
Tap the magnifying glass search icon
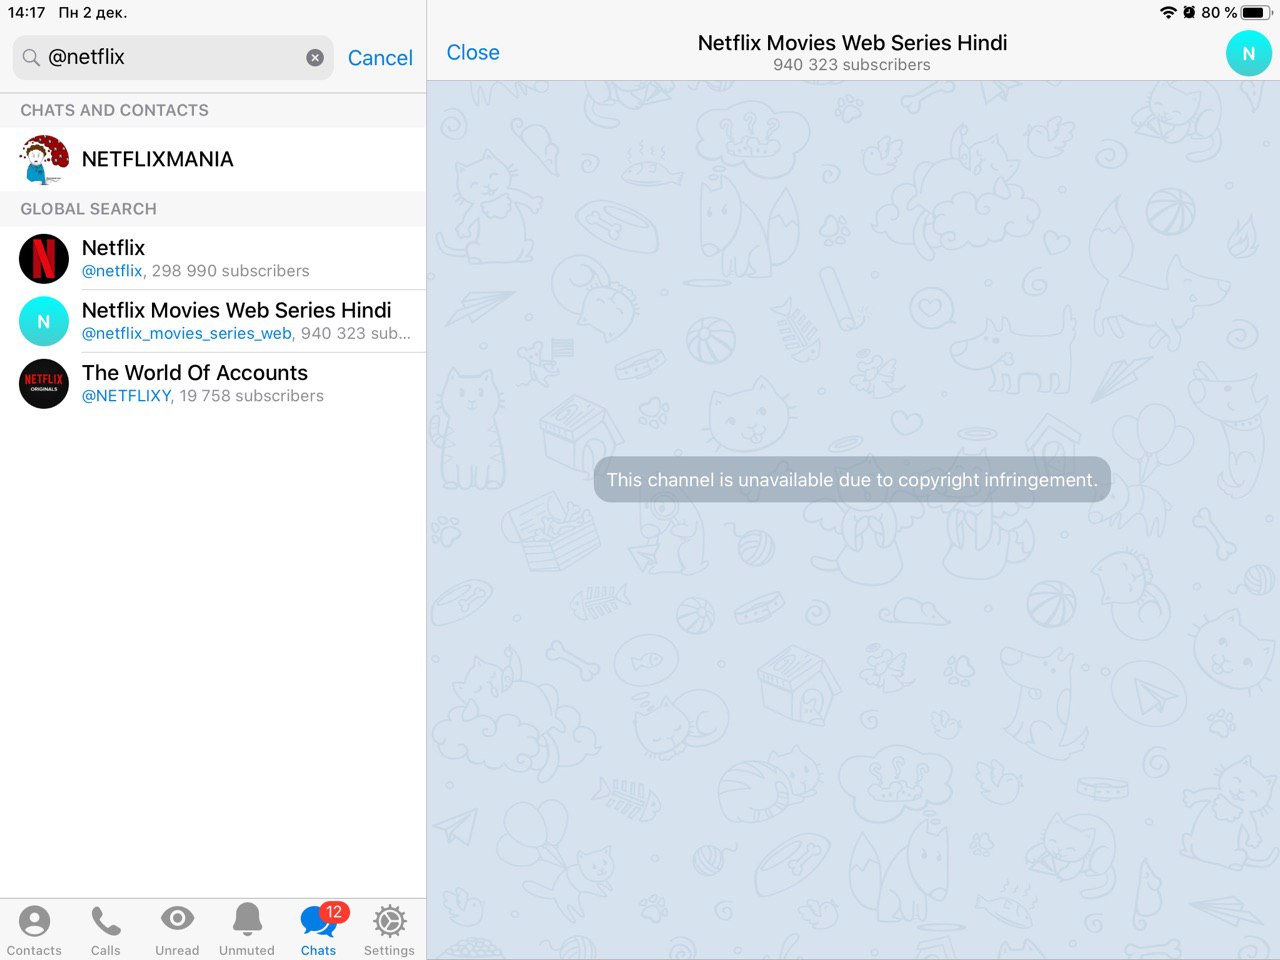31,58
